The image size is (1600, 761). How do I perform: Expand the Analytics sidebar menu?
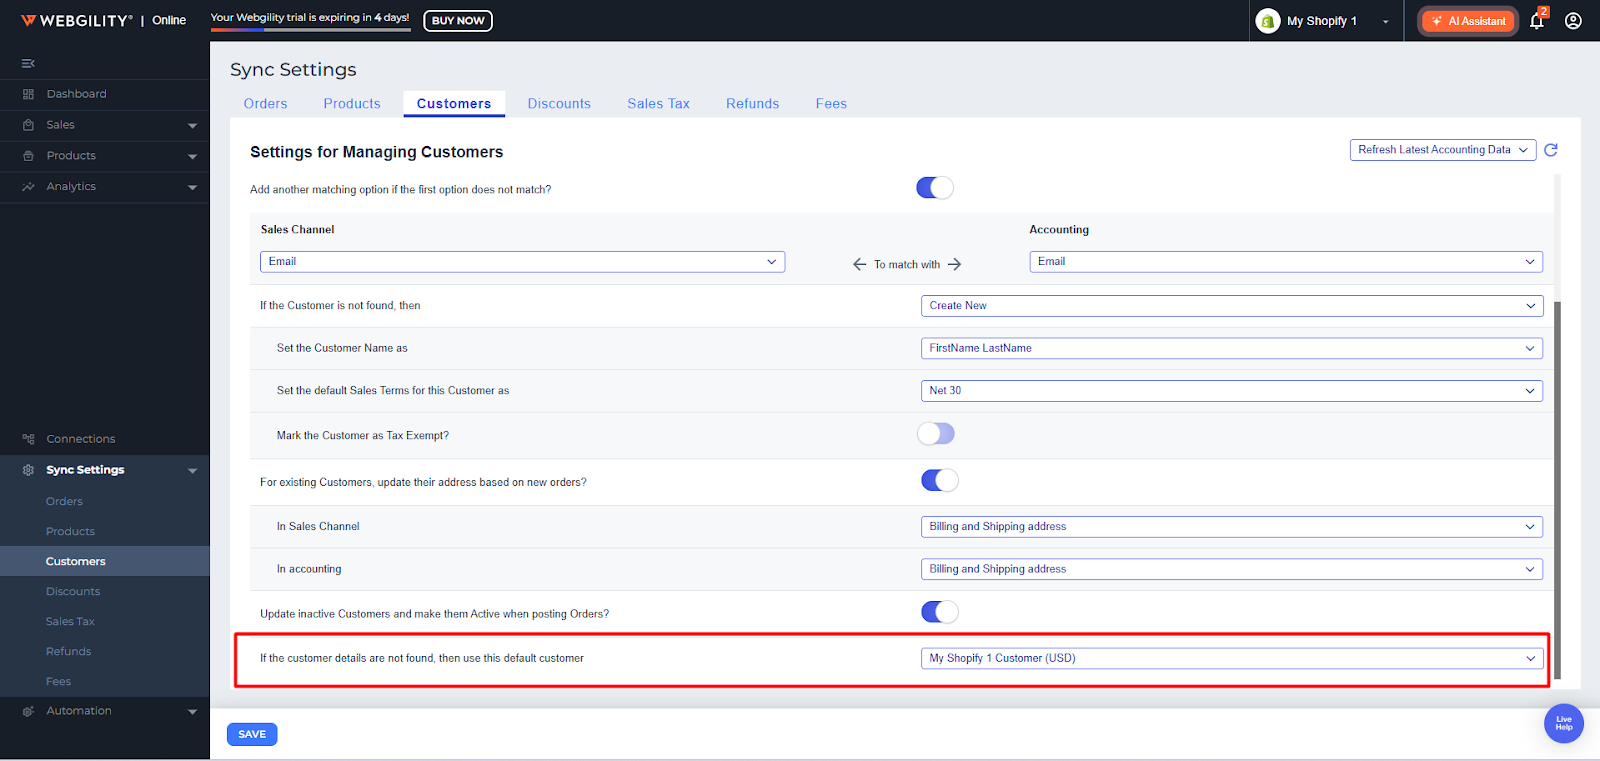click(192, 188)
